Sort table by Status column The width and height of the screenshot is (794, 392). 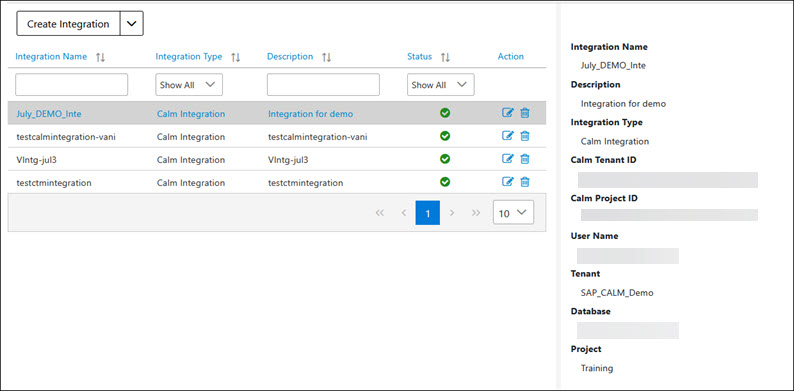tap(445, 57)
